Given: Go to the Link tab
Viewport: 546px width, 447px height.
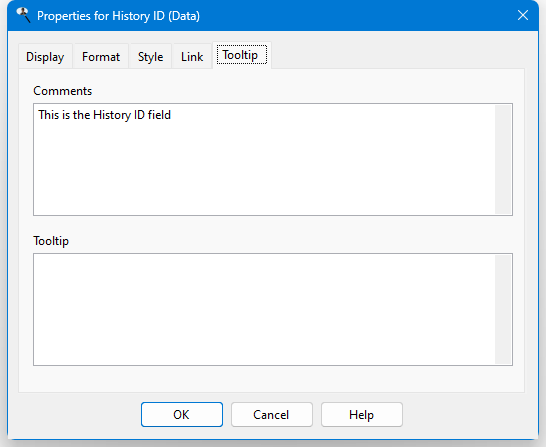Looking at the screenshot, I should click(x=192, y=56).
